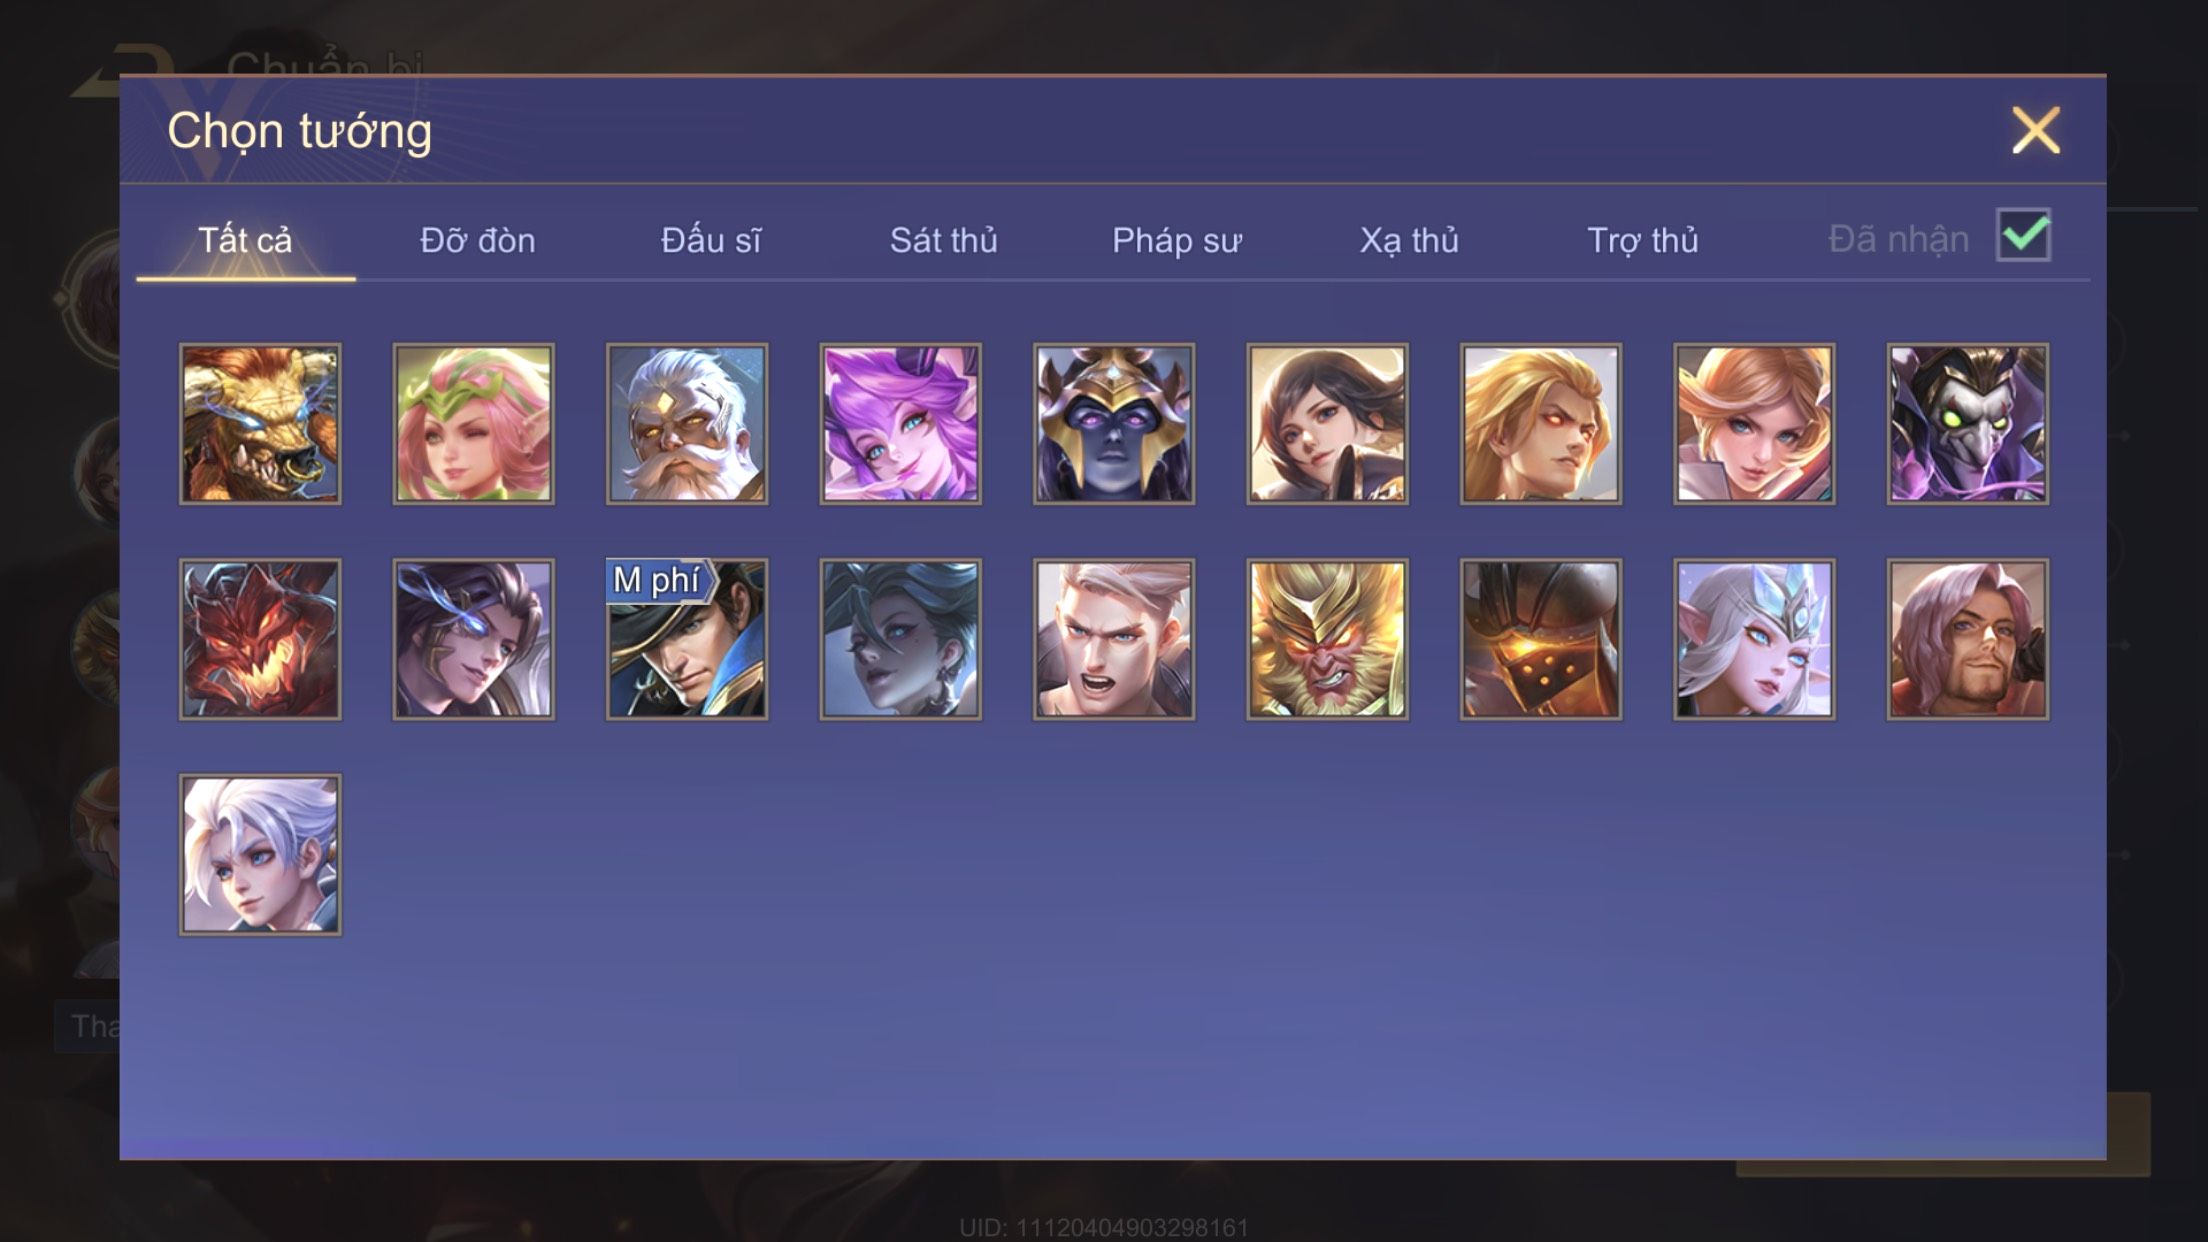Viewport: 2208px width, 1242px height.
Task: Pick the red fire demon hero portrait
Action: [260, 639]
